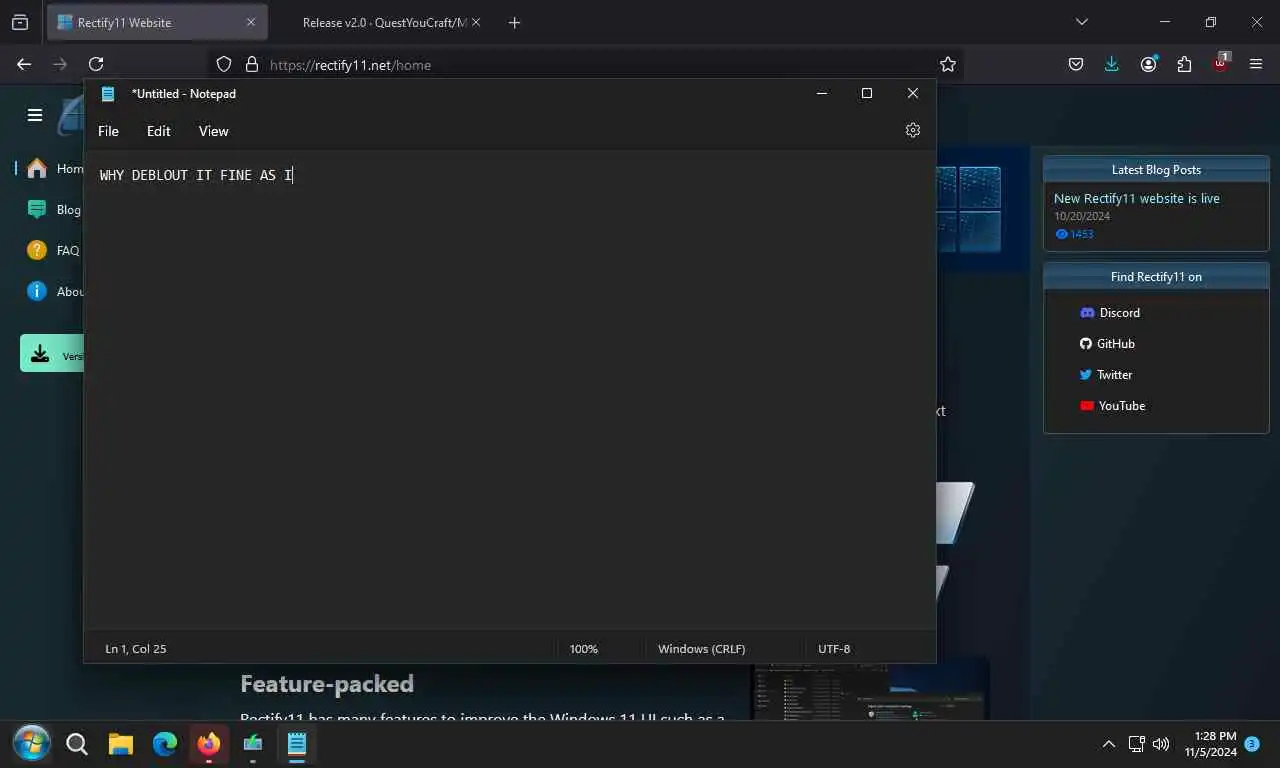Click the 1453 views counter
The width and height of the screenshot is (1280, 768).
click(x=1074, y=234)
